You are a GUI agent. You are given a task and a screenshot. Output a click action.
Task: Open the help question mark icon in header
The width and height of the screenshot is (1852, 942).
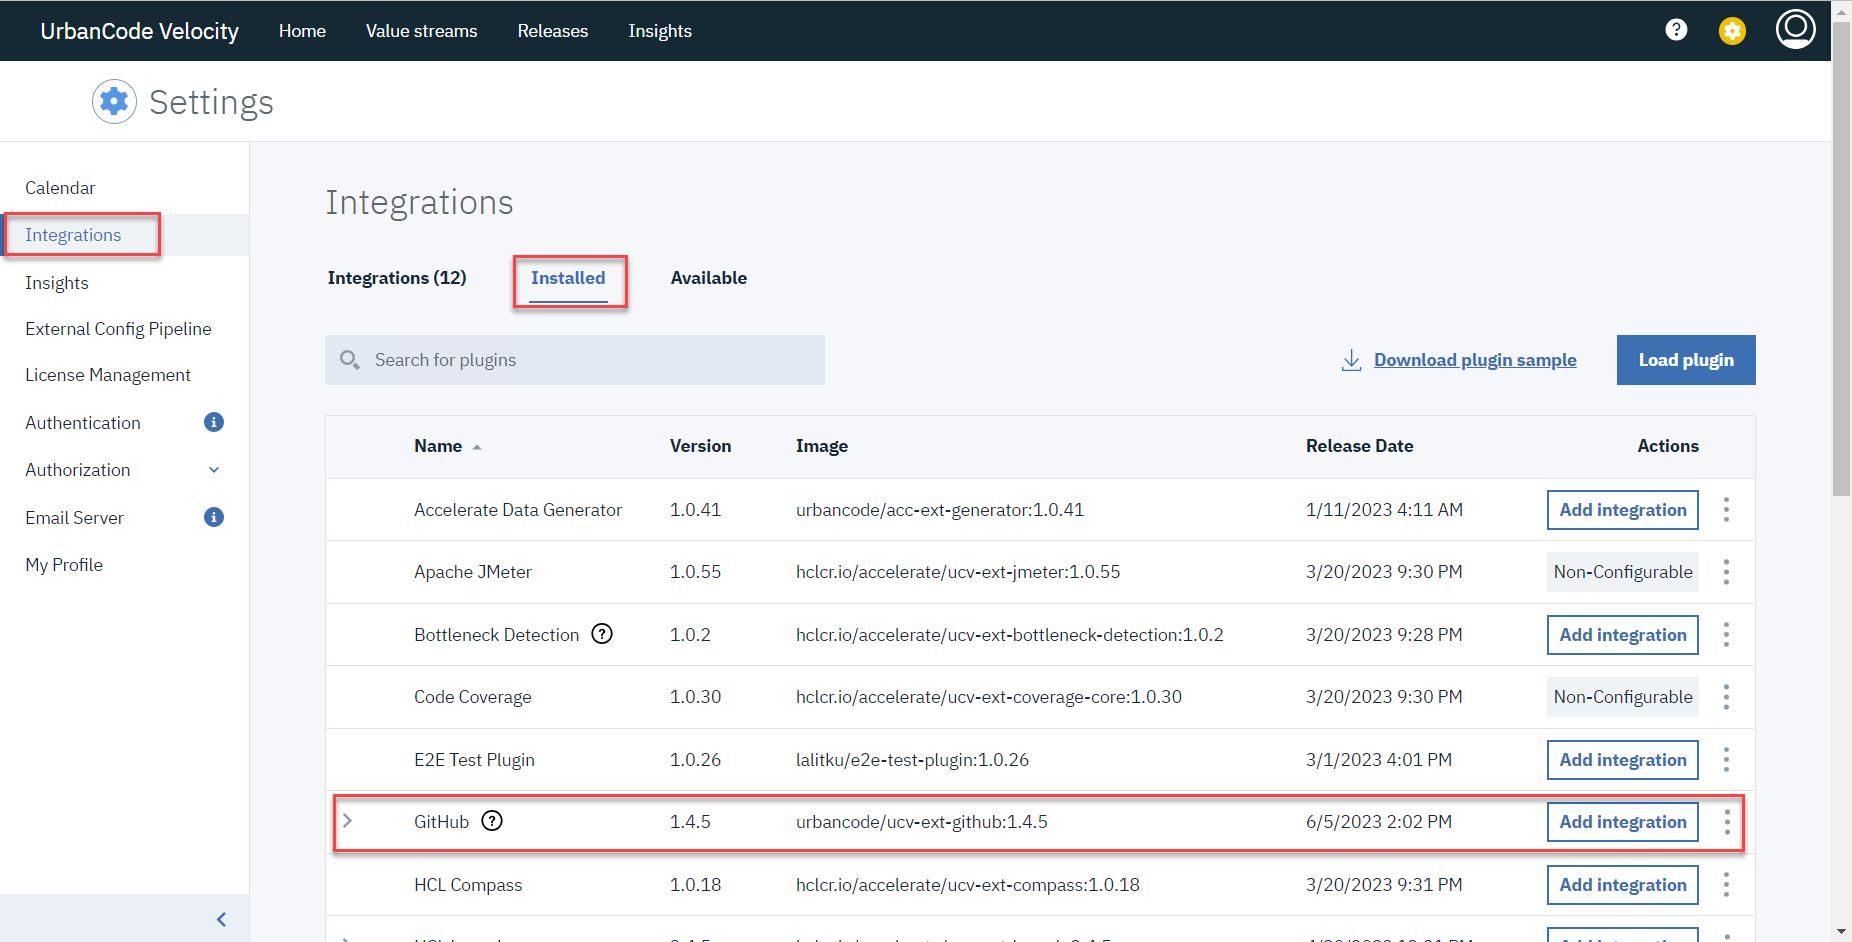[x=1676, y=30]
